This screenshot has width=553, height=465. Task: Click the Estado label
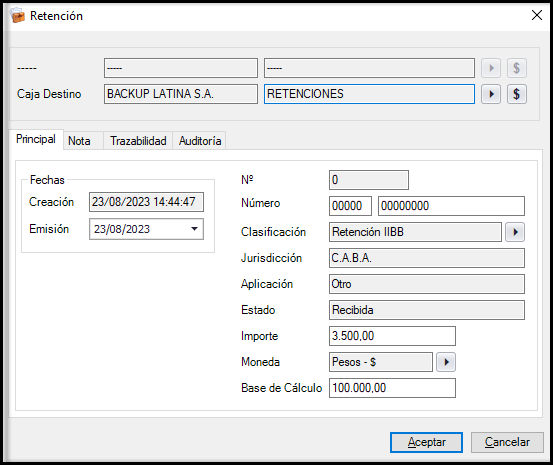click(258, 310)
